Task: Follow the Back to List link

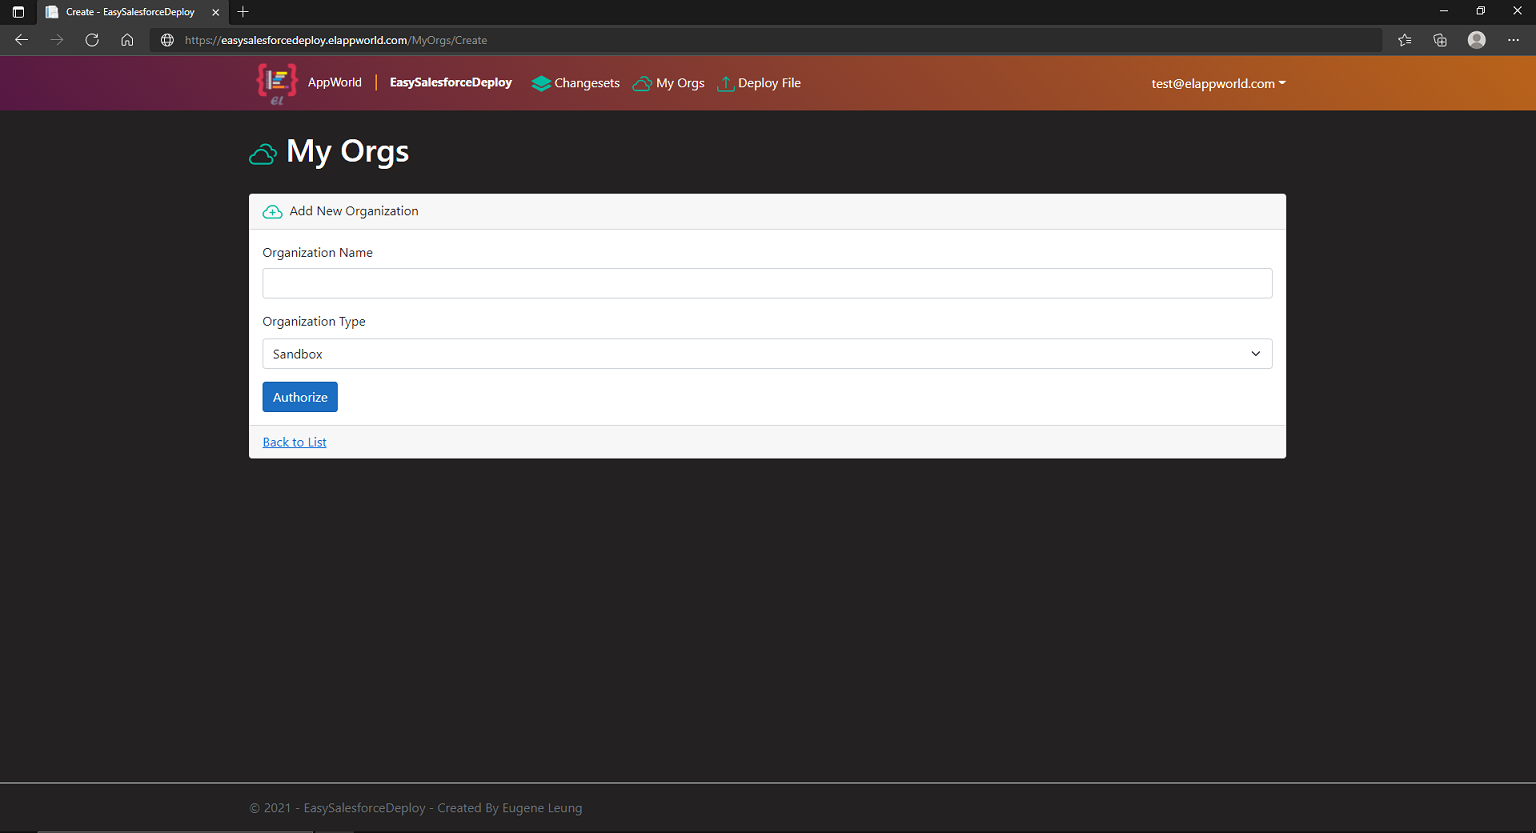Action: click(x=294, y=442)
